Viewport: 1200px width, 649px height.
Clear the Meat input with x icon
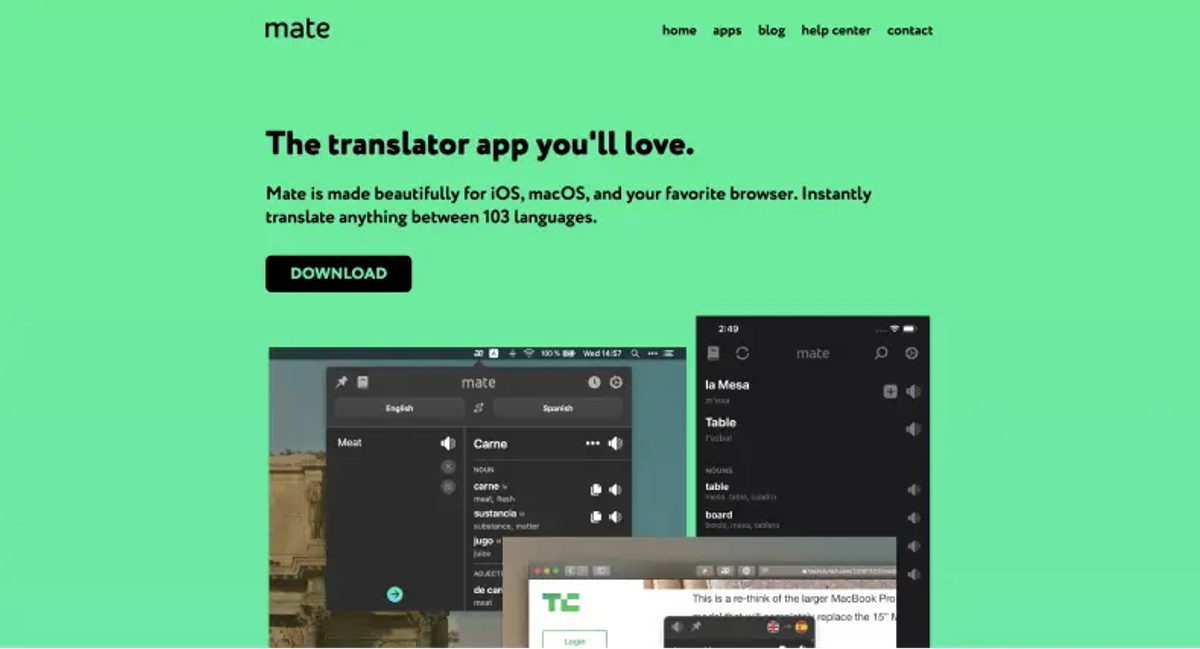pyautogui.click(x=448, y=467)
